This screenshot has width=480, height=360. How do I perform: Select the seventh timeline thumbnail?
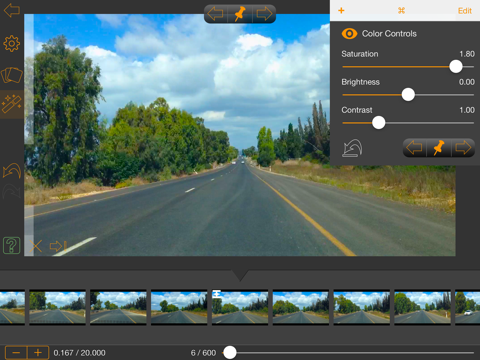click(362, 307)
